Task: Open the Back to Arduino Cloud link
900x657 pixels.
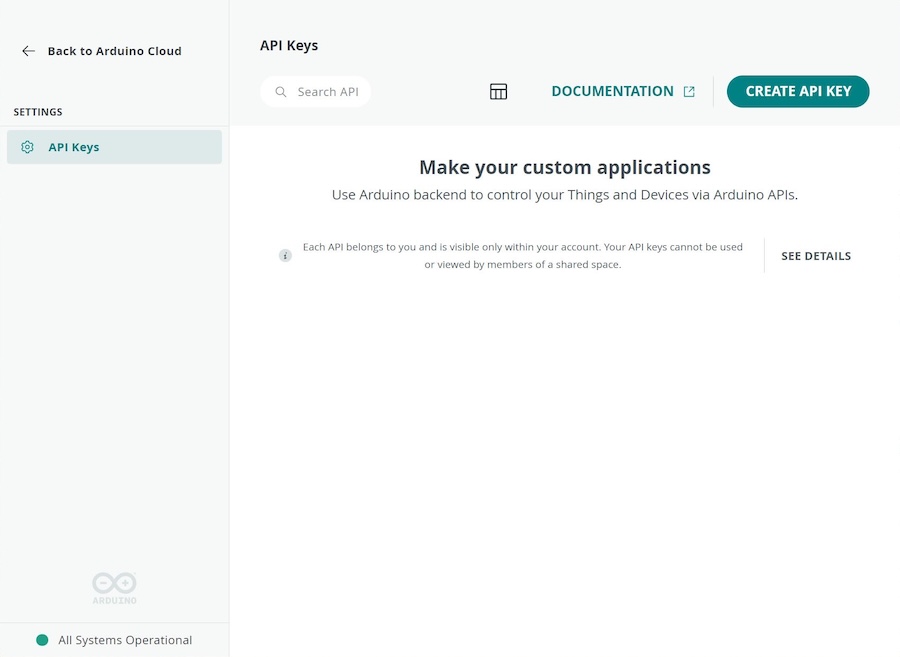Action: pos(114,51)
